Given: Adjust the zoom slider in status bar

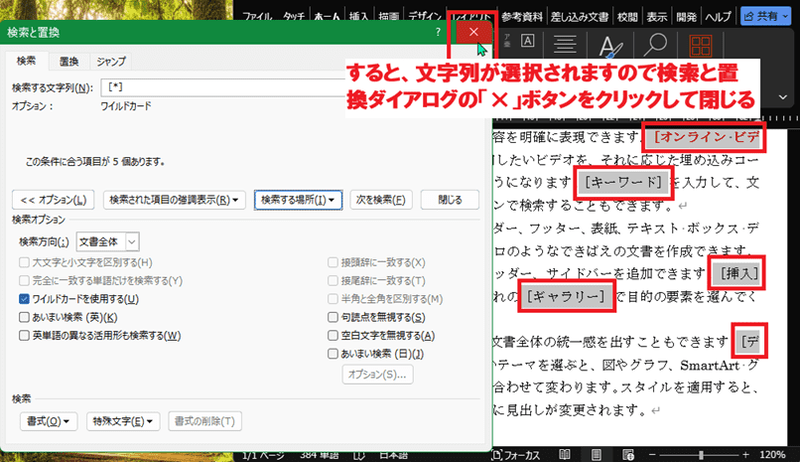Looking at the screenshot, I should coord(699,454).
